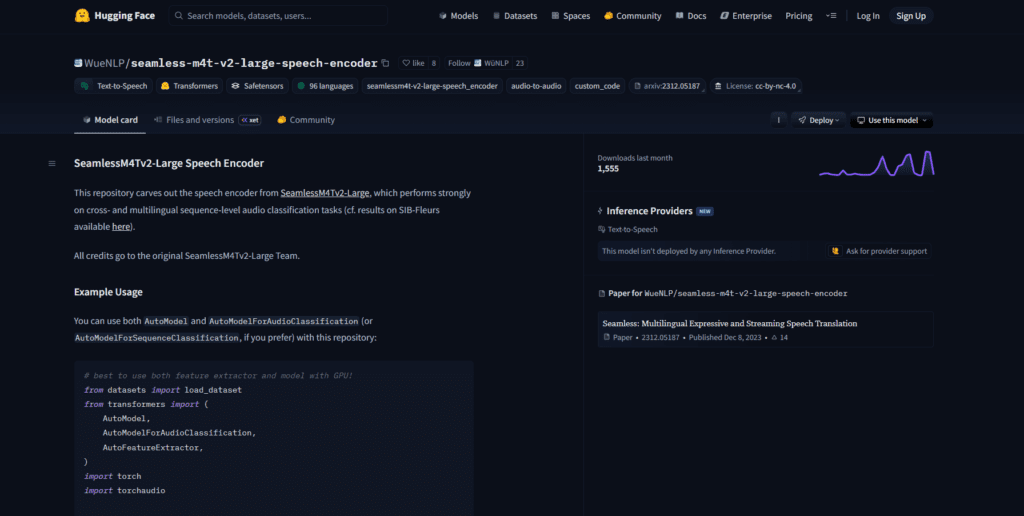
Task: Follow the WüNLP organization
Action: tap(477, 63)
